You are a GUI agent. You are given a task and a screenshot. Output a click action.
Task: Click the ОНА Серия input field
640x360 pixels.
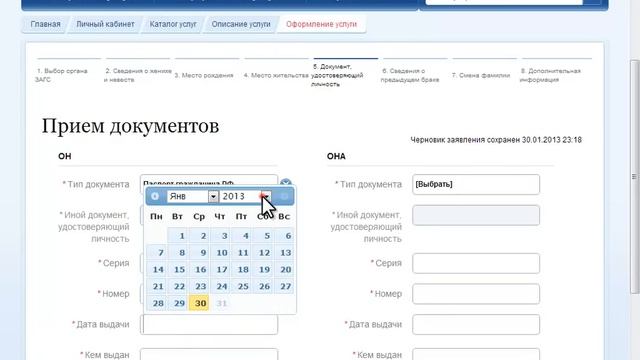476,263
